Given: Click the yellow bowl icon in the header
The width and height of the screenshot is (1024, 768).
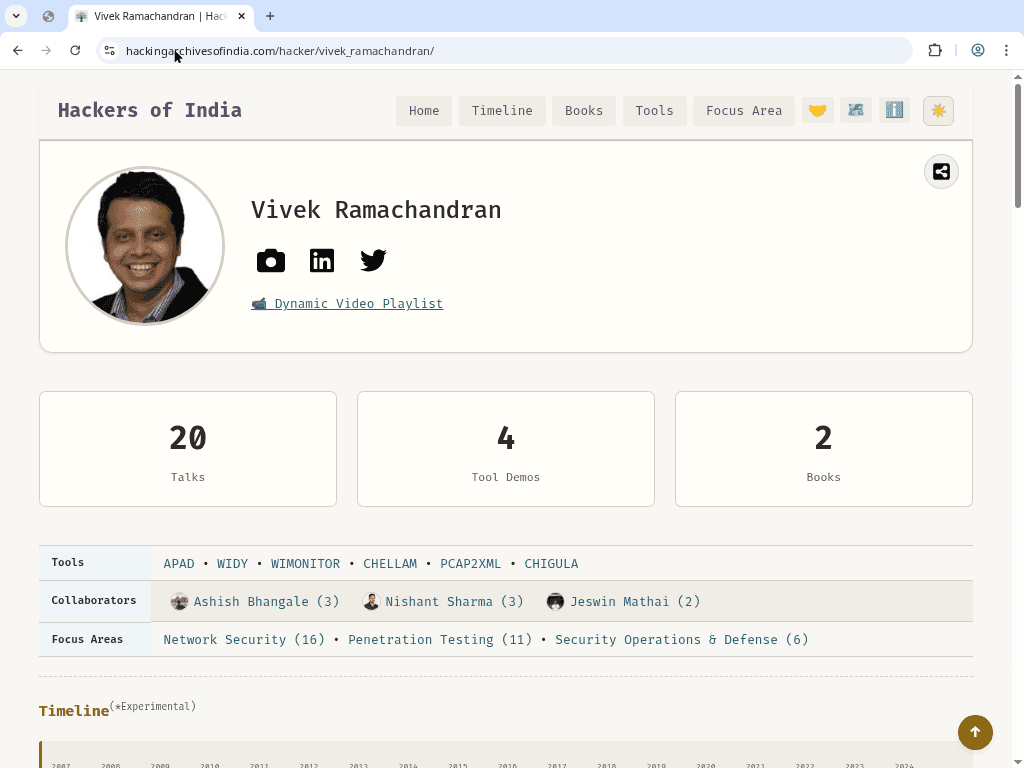Looking at the screenshot, I should (818, 110).
